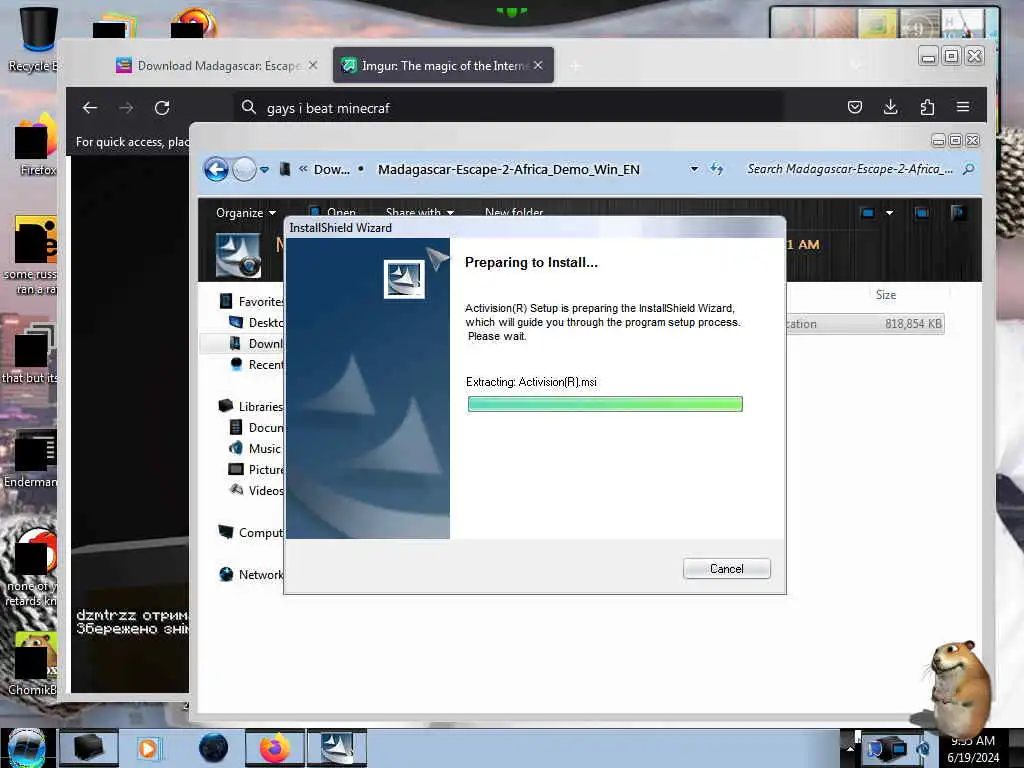Open the Firefox hamburger application menu
1024x768 pixels.
963,107
